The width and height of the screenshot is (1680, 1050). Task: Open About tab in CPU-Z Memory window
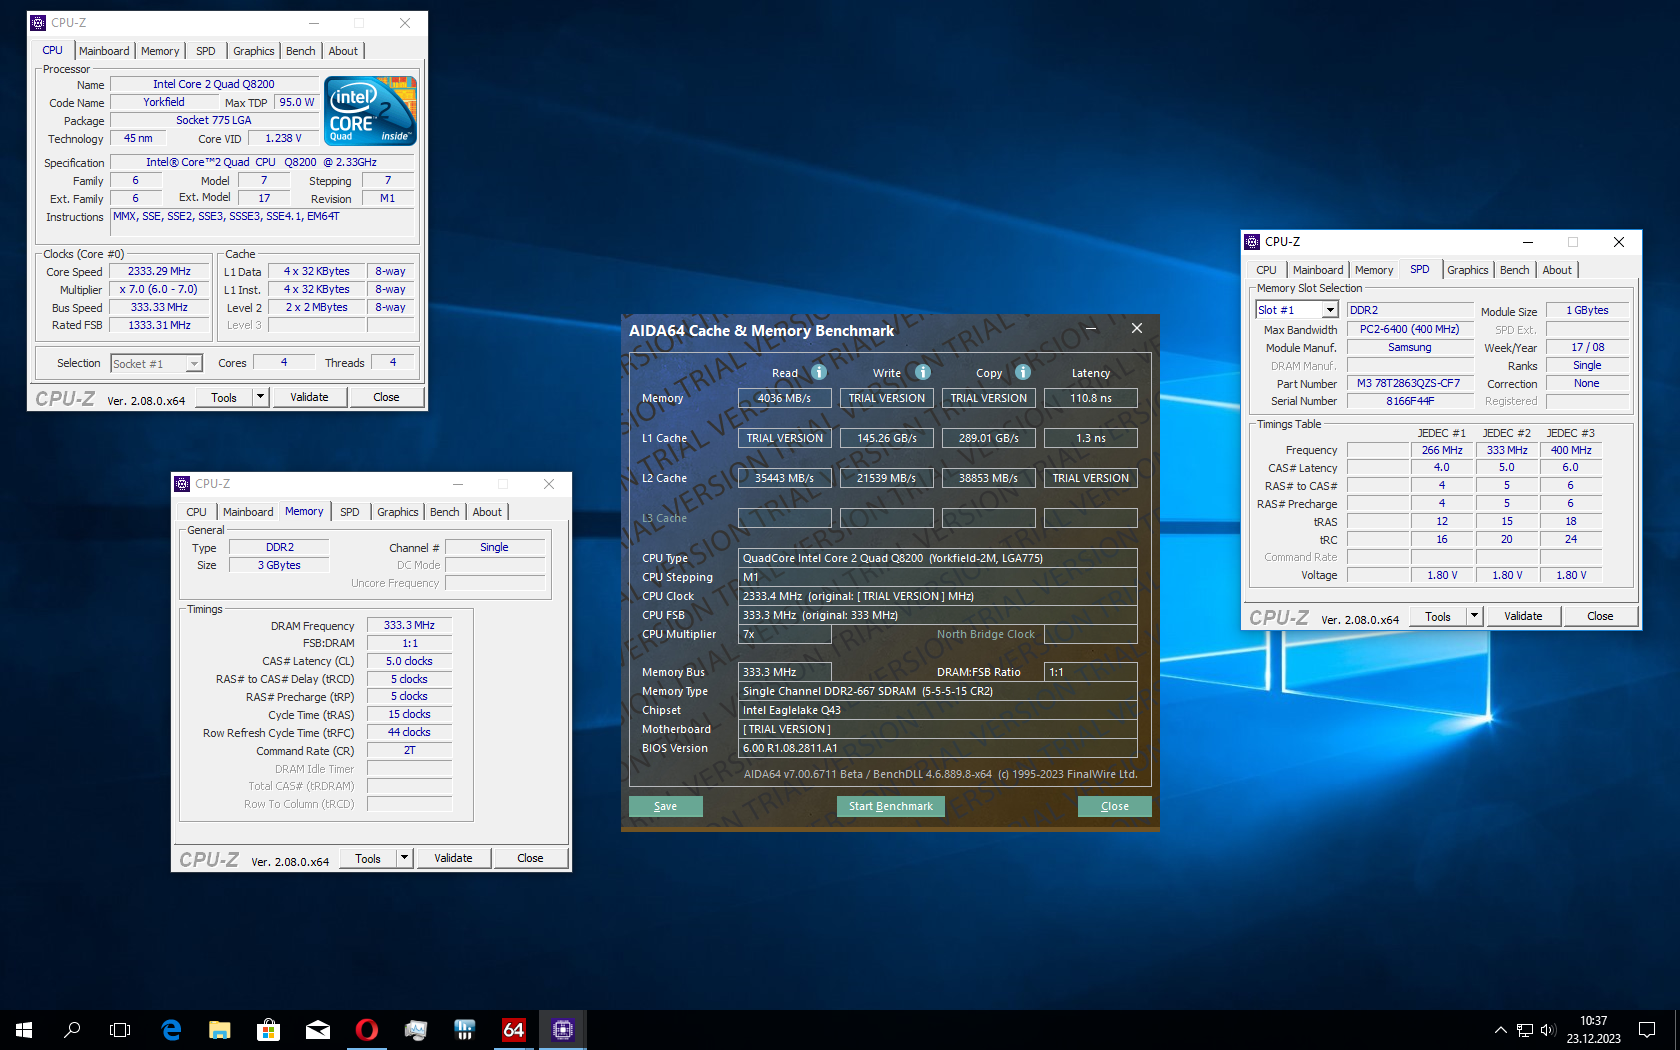487,512
